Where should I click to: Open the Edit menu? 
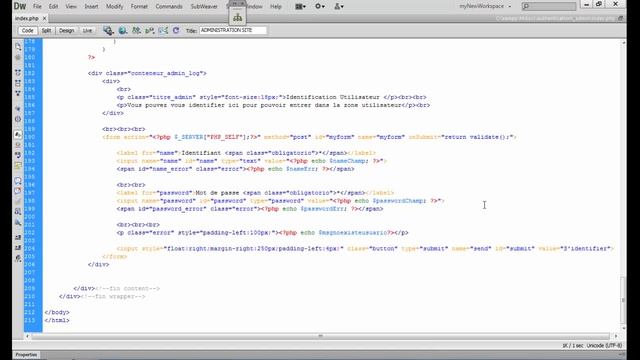pos(53,7)
